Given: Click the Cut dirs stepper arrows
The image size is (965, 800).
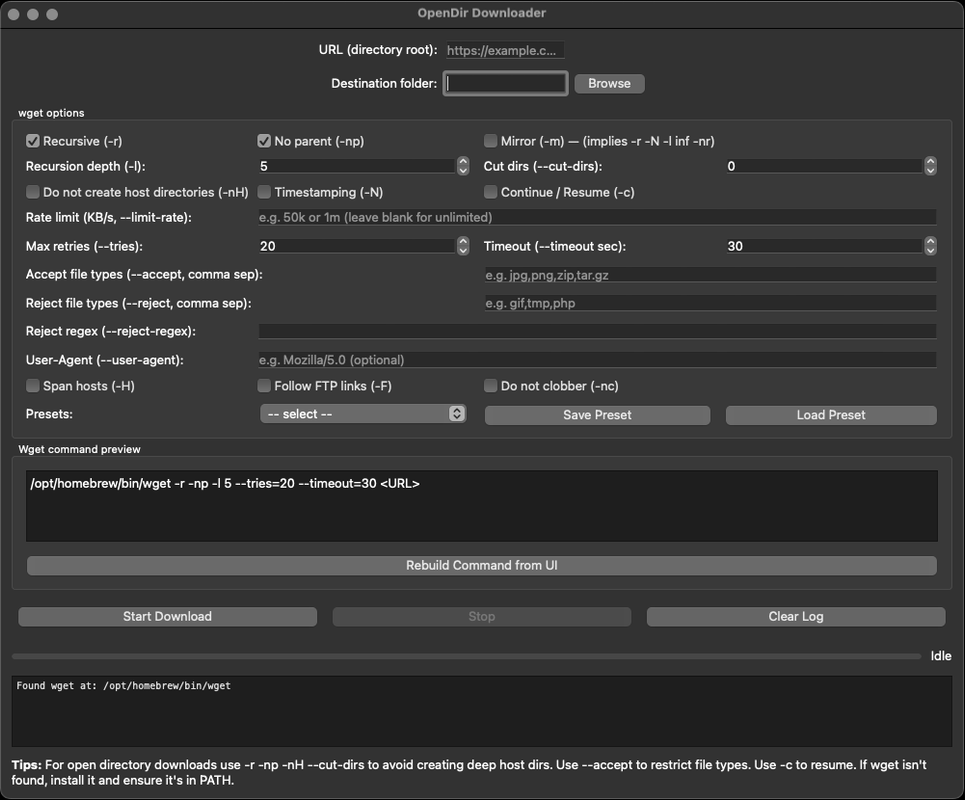Looking at the screenshot, I should coord(931,166).
